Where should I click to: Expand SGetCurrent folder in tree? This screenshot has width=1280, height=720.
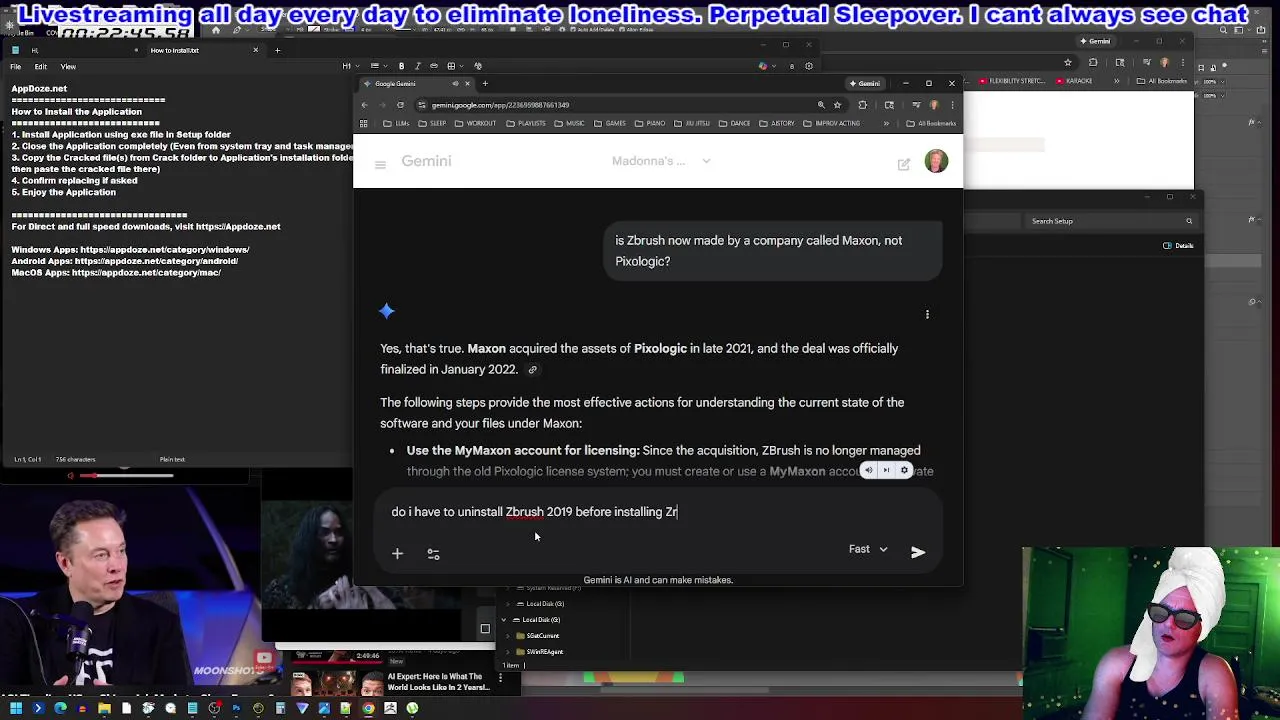(507, 636)
